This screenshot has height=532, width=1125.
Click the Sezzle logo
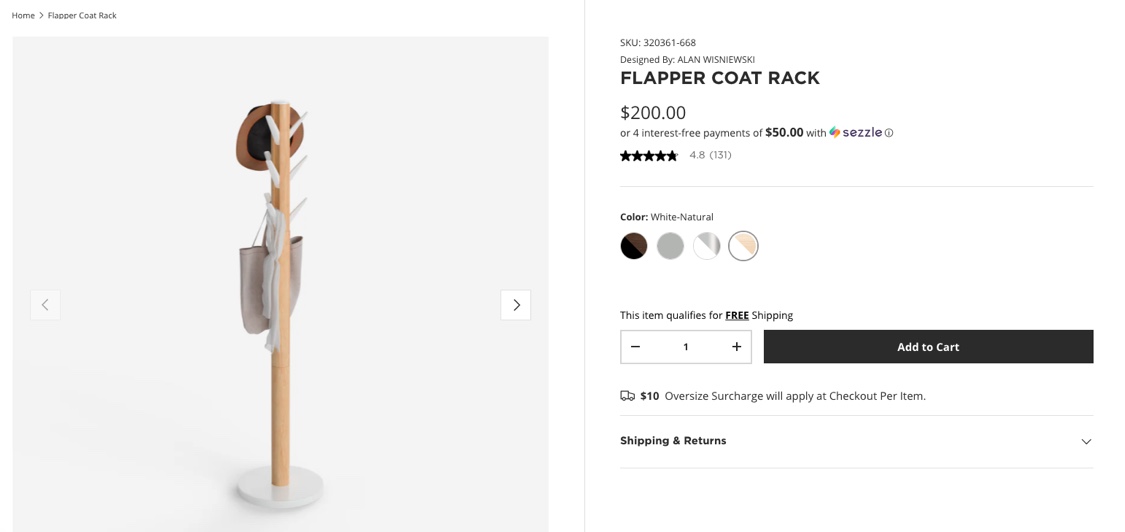[855, 132]
